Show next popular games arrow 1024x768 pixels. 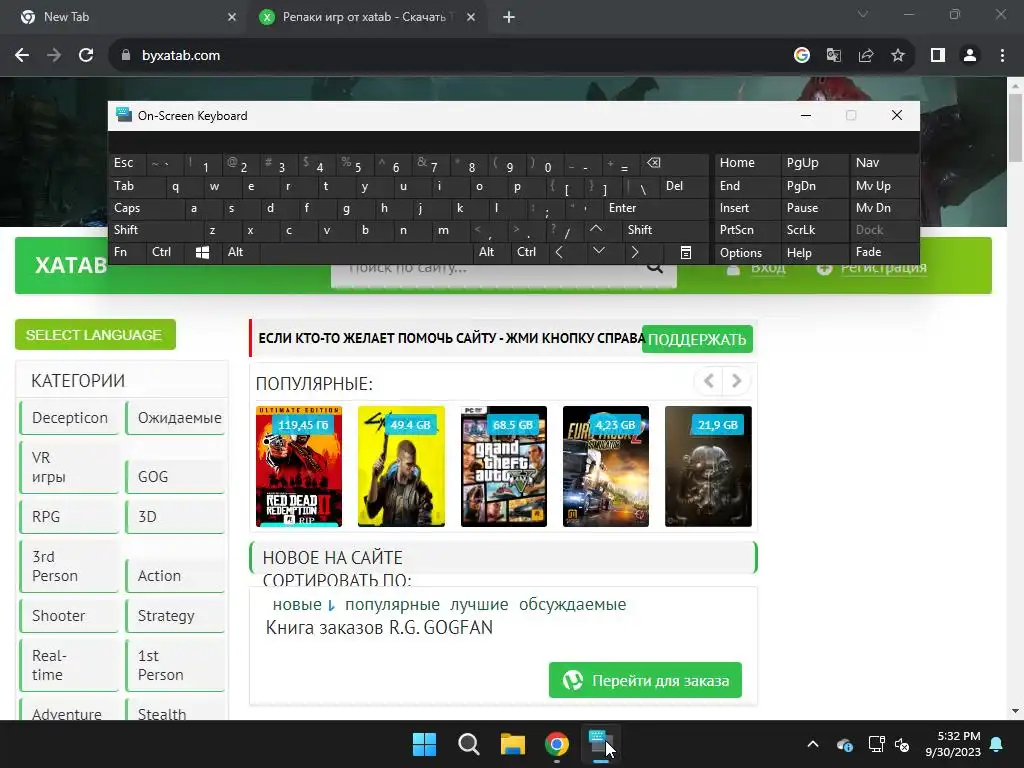click(736, 381)
